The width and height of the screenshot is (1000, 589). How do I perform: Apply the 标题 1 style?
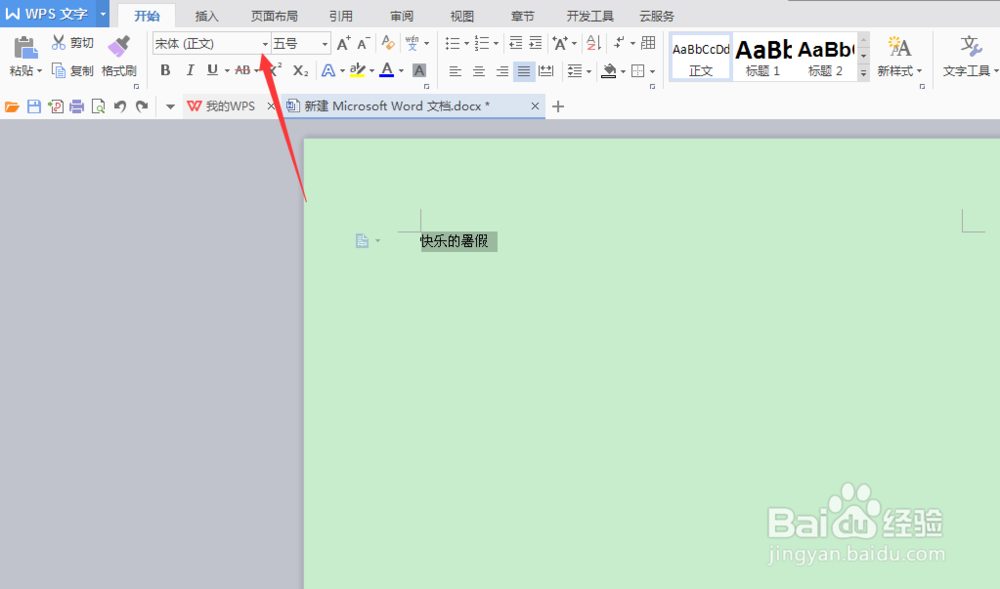[763, 56]
